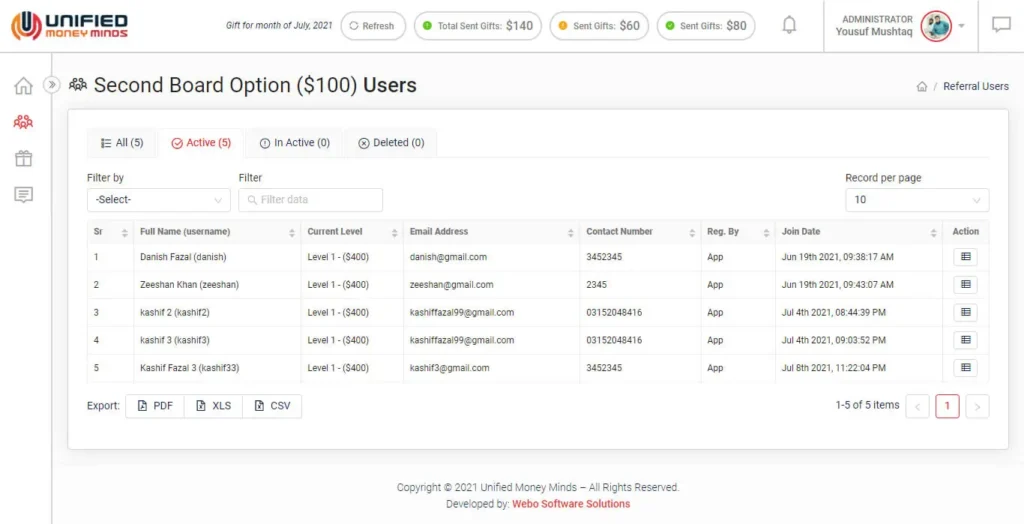The image size is (1024, 524).
Task: Switch to the Deleted (0) tab
Action: (390, 143)
